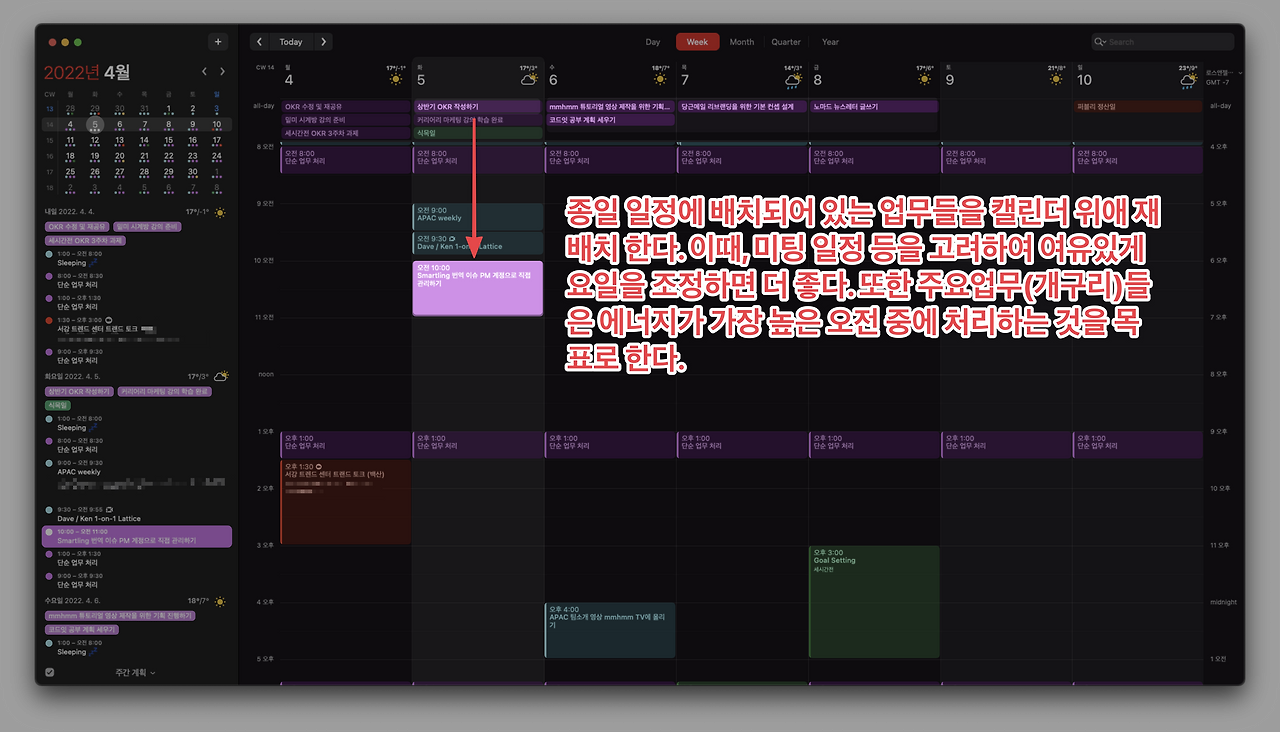The image size is (1280, 732).
Task: Click the 2022년 4월 month title
Action: tap(87, 72)
